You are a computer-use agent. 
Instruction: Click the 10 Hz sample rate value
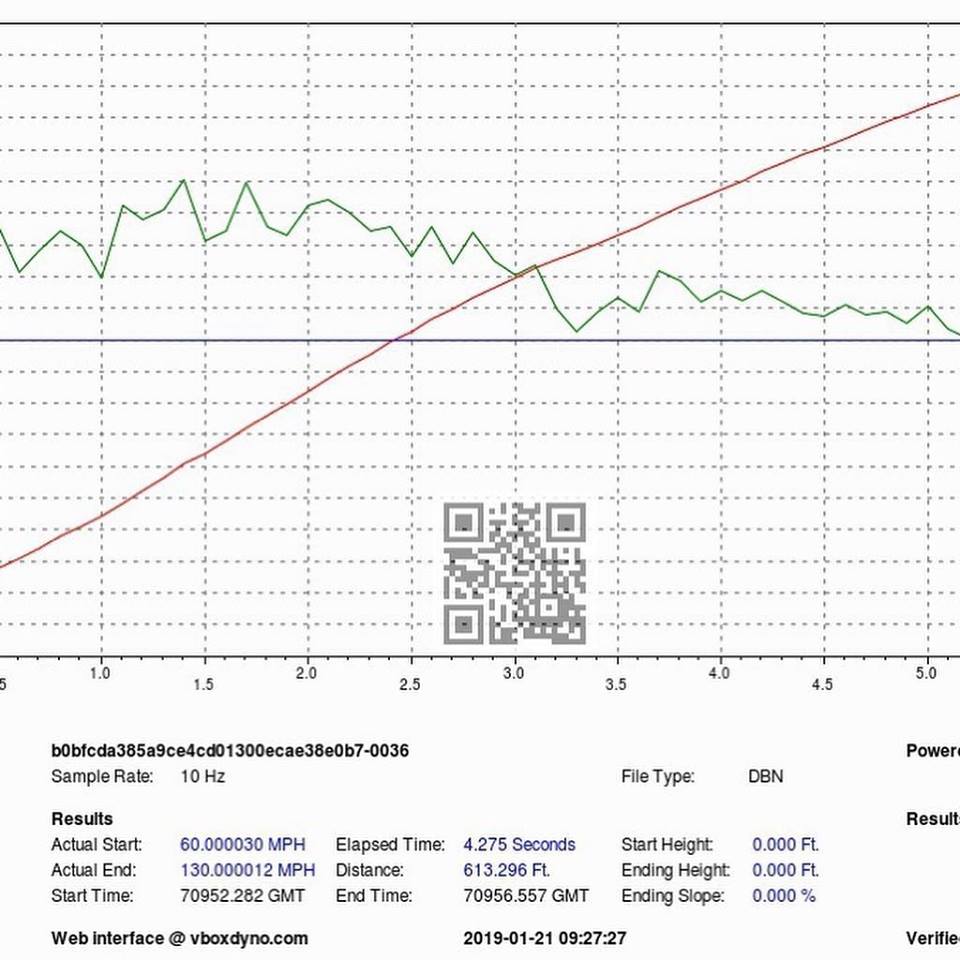(203, 776)
